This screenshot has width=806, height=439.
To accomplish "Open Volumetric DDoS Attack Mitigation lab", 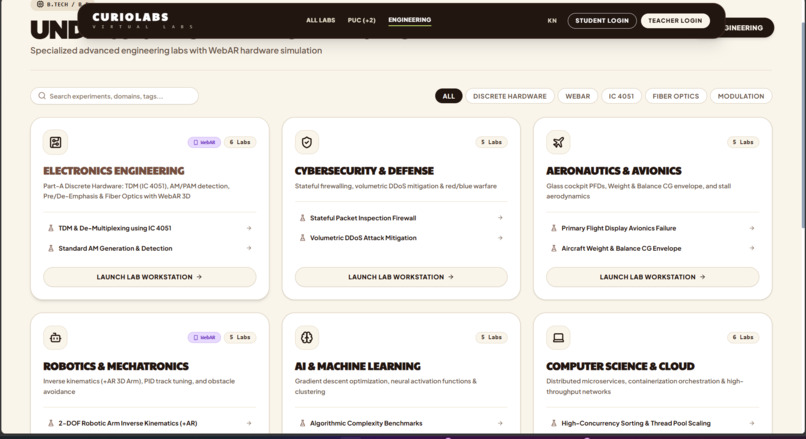I will coord(401,238).
